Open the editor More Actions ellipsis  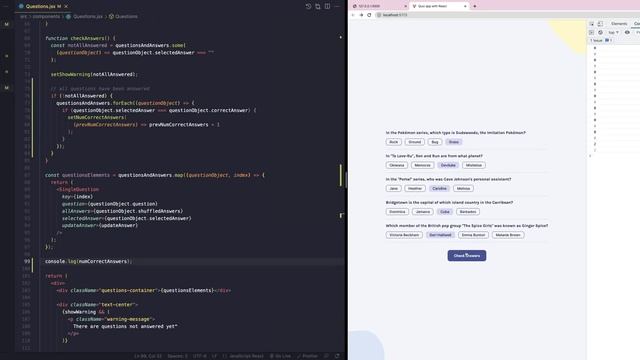coord(337,7)
